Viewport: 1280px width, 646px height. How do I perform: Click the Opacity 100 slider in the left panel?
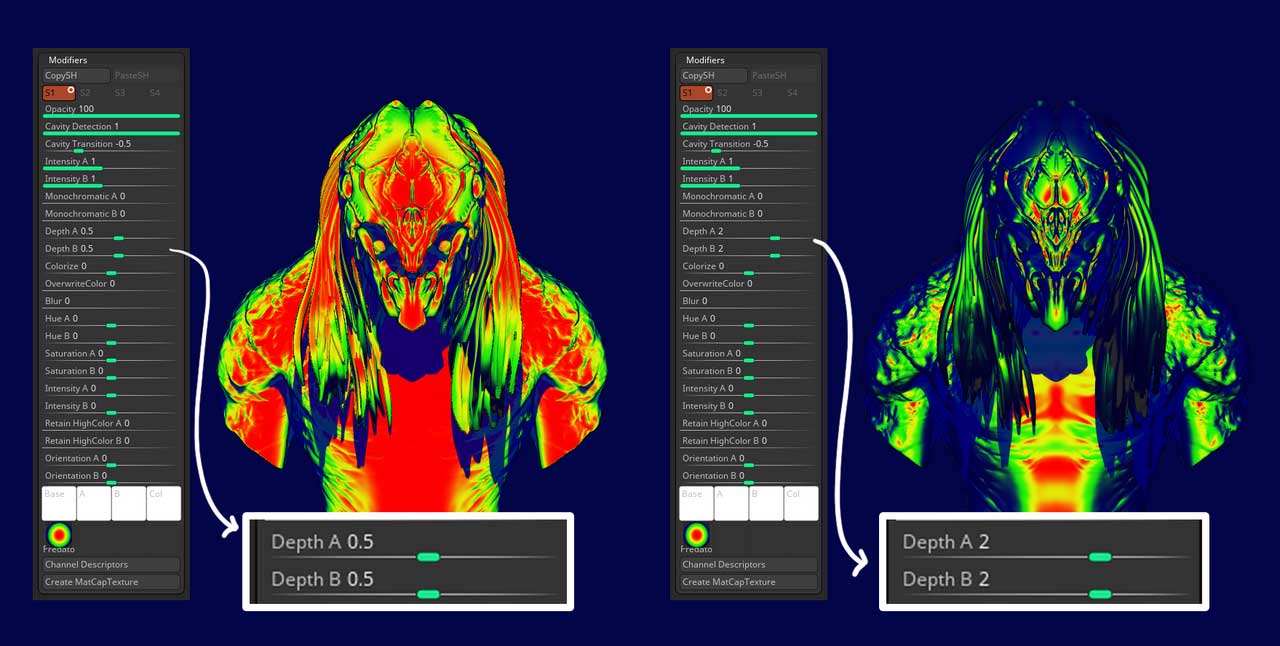pos(111,110)
